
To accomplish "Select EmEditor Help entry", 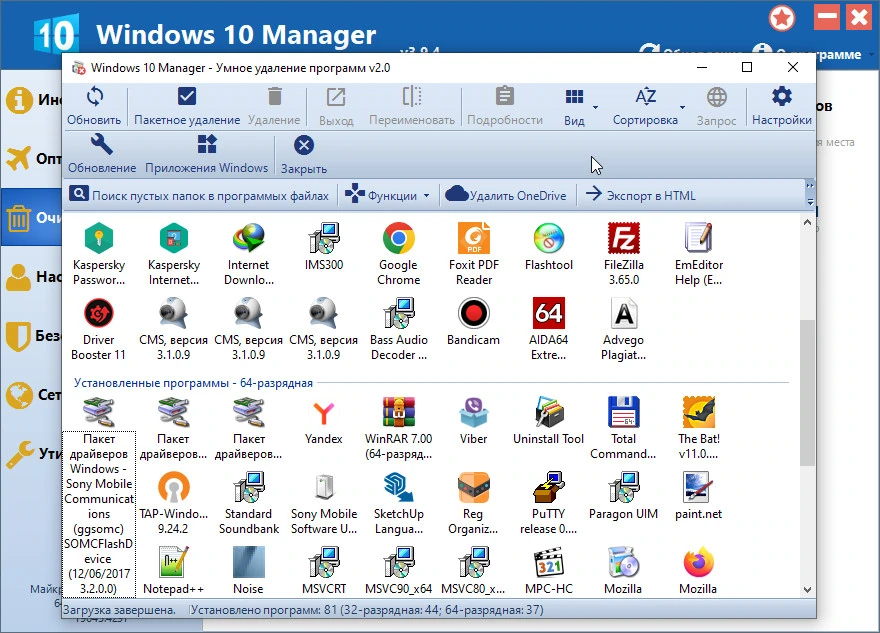I will (699, 254).
